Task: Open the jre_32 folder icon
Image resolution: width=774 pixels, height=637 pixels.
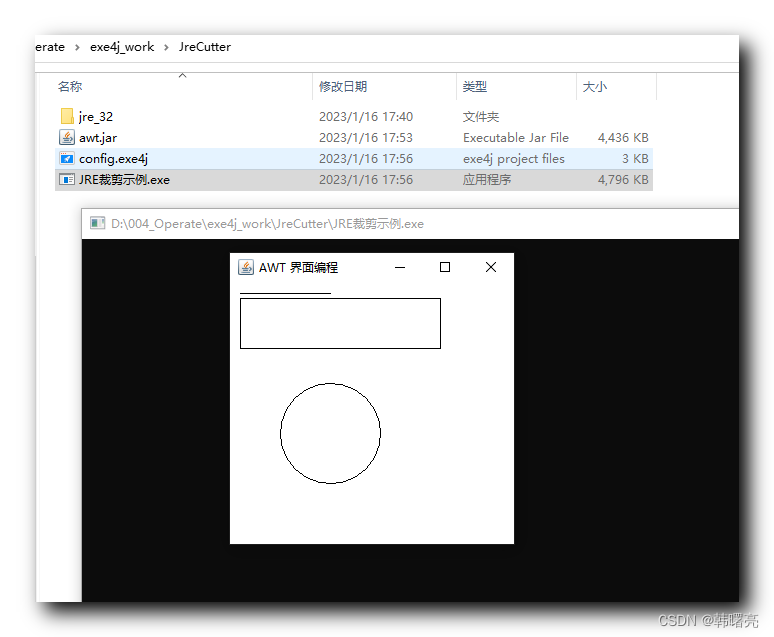Action: (x=67, y=117)
